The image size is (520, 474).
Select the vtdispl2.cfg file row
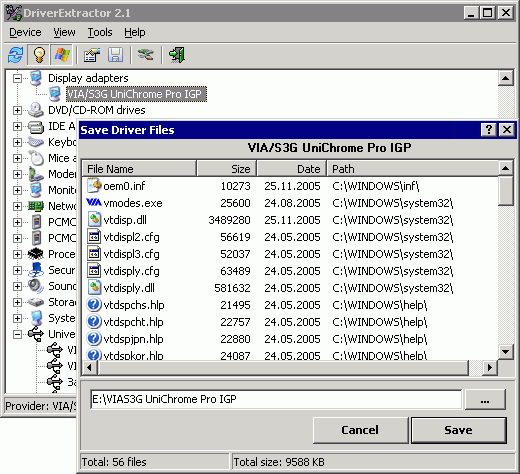tap(290, 237)
